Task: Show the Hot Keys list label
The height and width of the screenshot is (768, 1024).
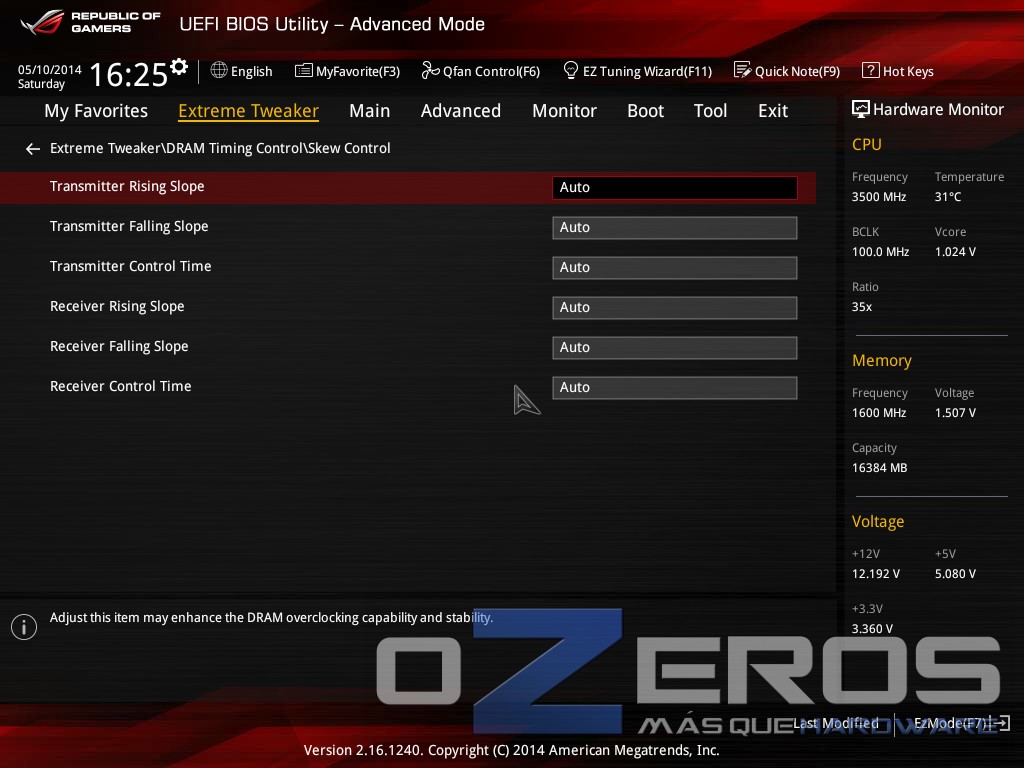Action: click(x=908, y=71)
